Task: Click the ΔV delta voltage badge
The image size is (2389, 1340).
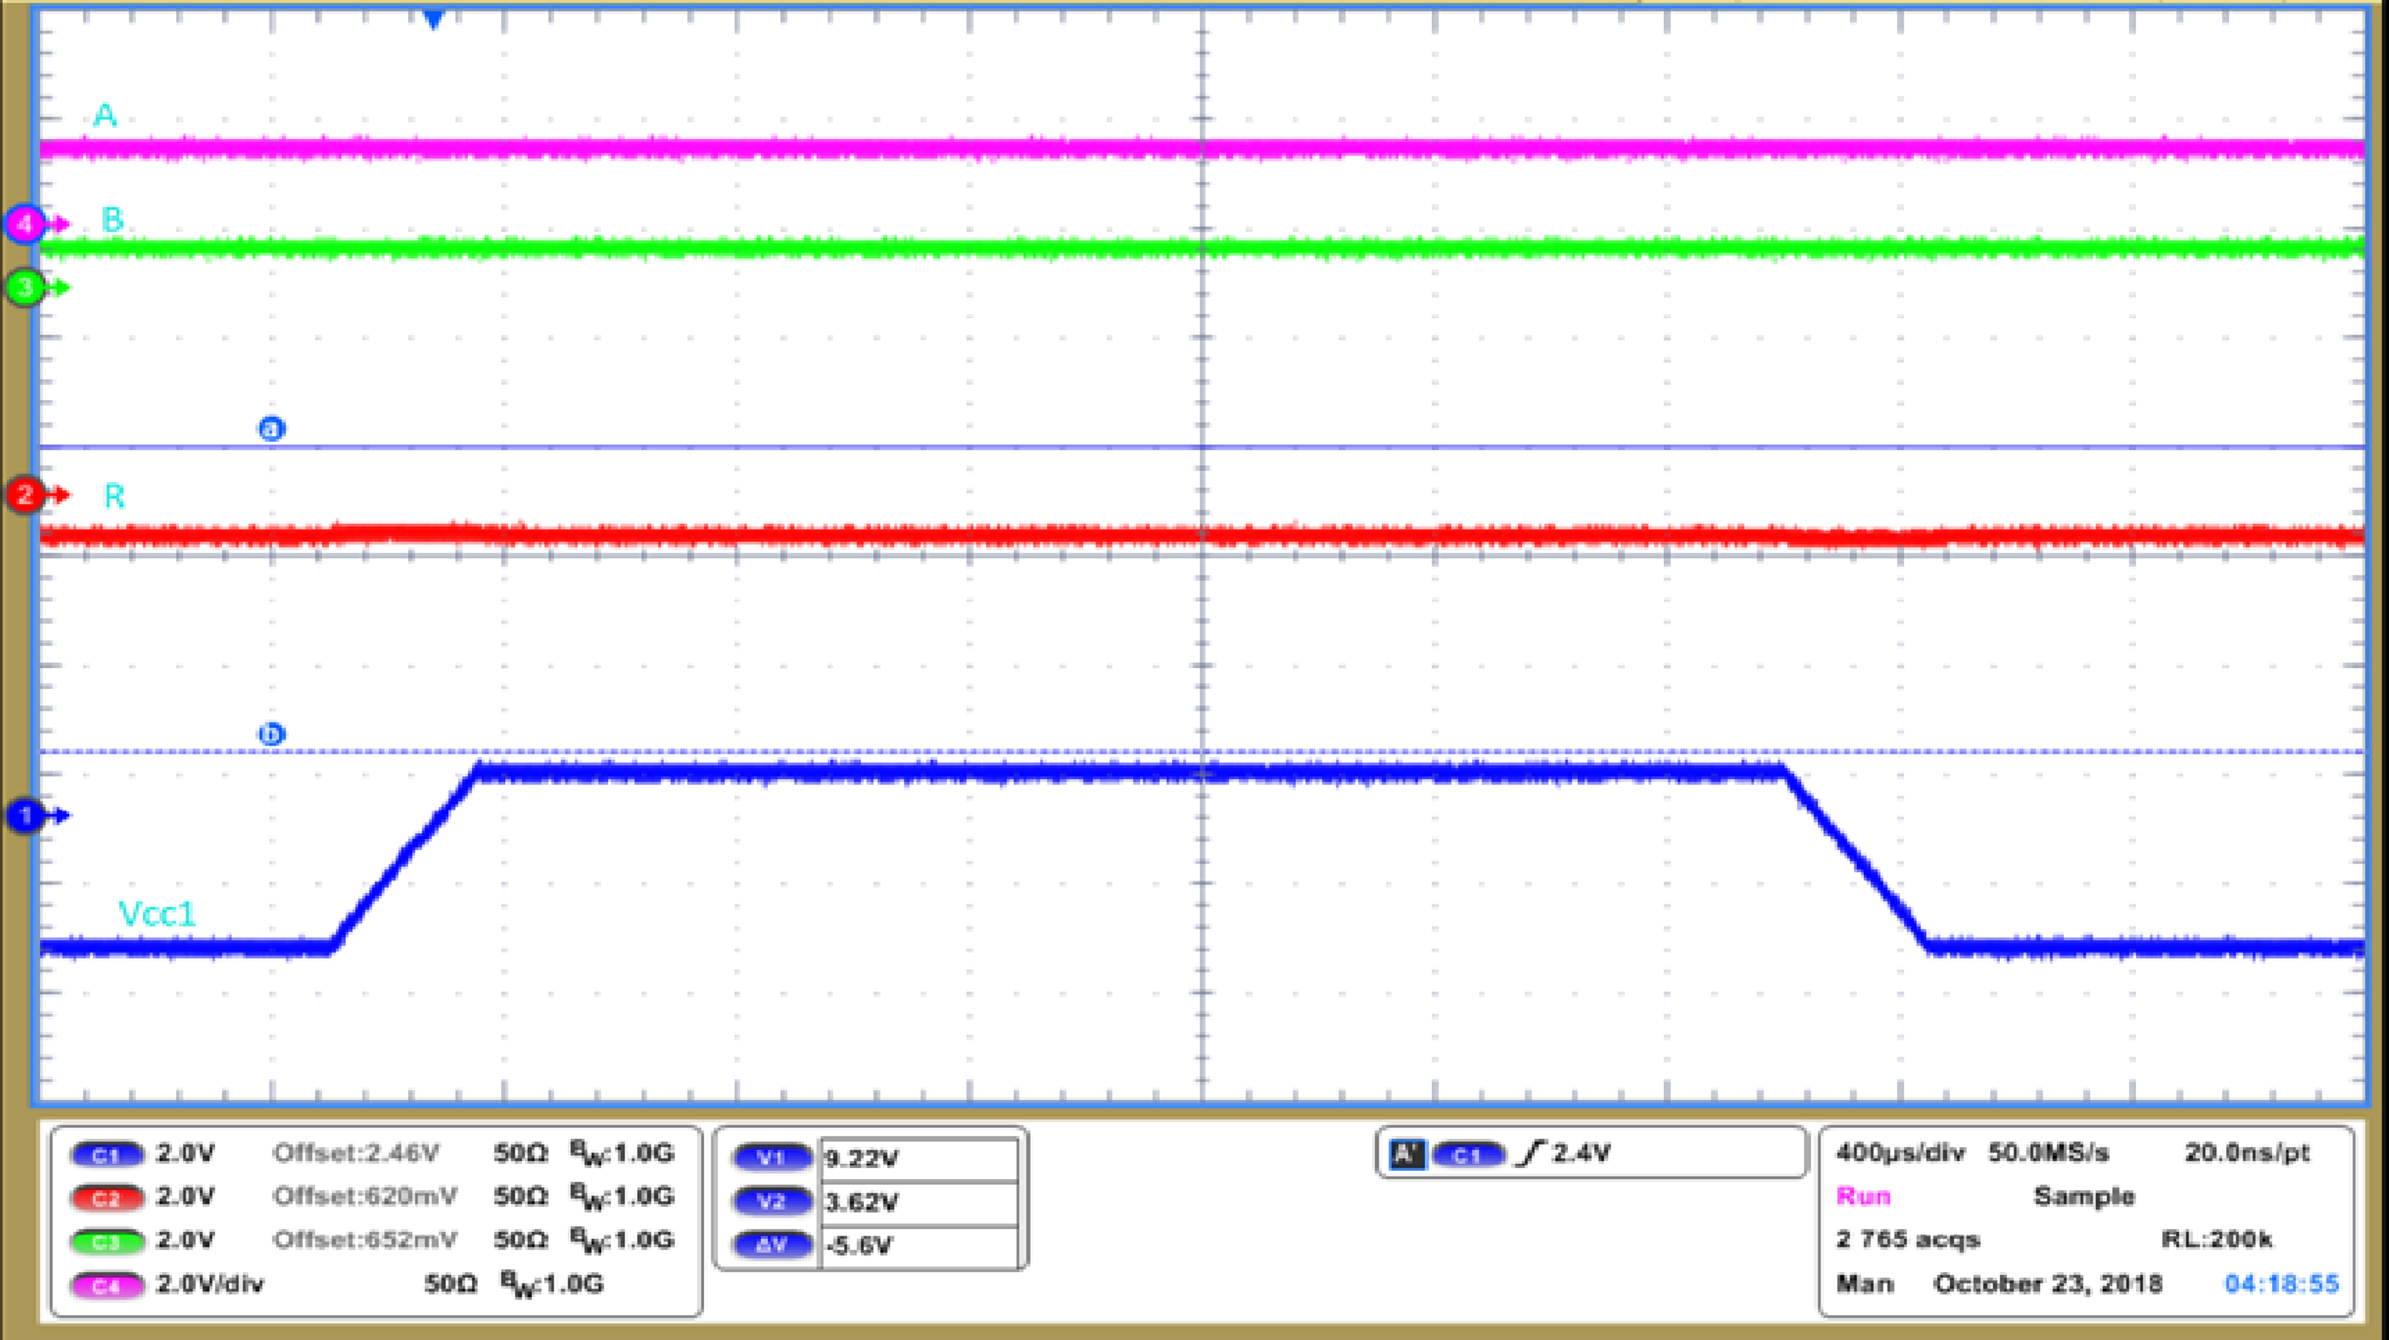Action: click(770, 1246)
